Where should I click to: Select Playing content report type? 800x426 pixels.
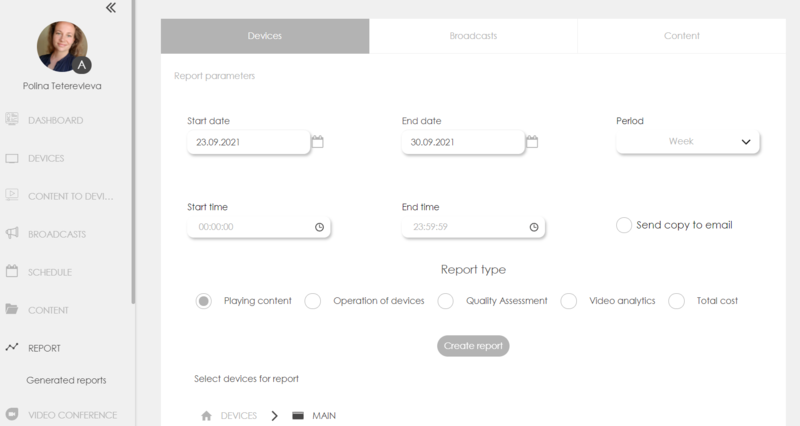[x=205, y=301]
